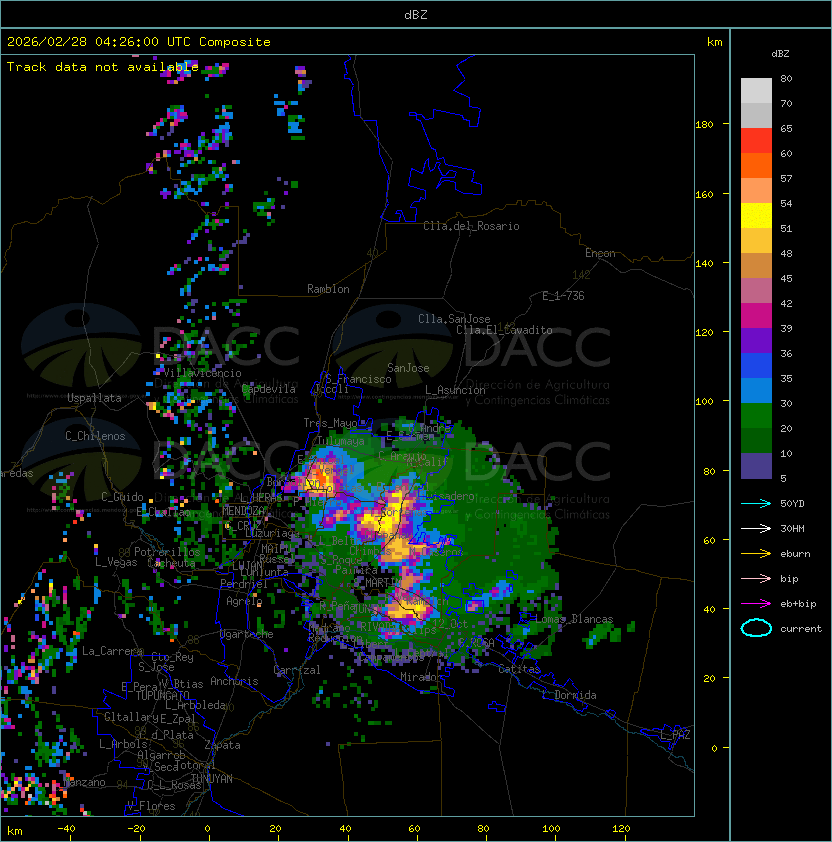832x842 pixels.
Task: Click the cyan 50YD arrow in legend
Action: pyautogui.click(x=756, y=503)
